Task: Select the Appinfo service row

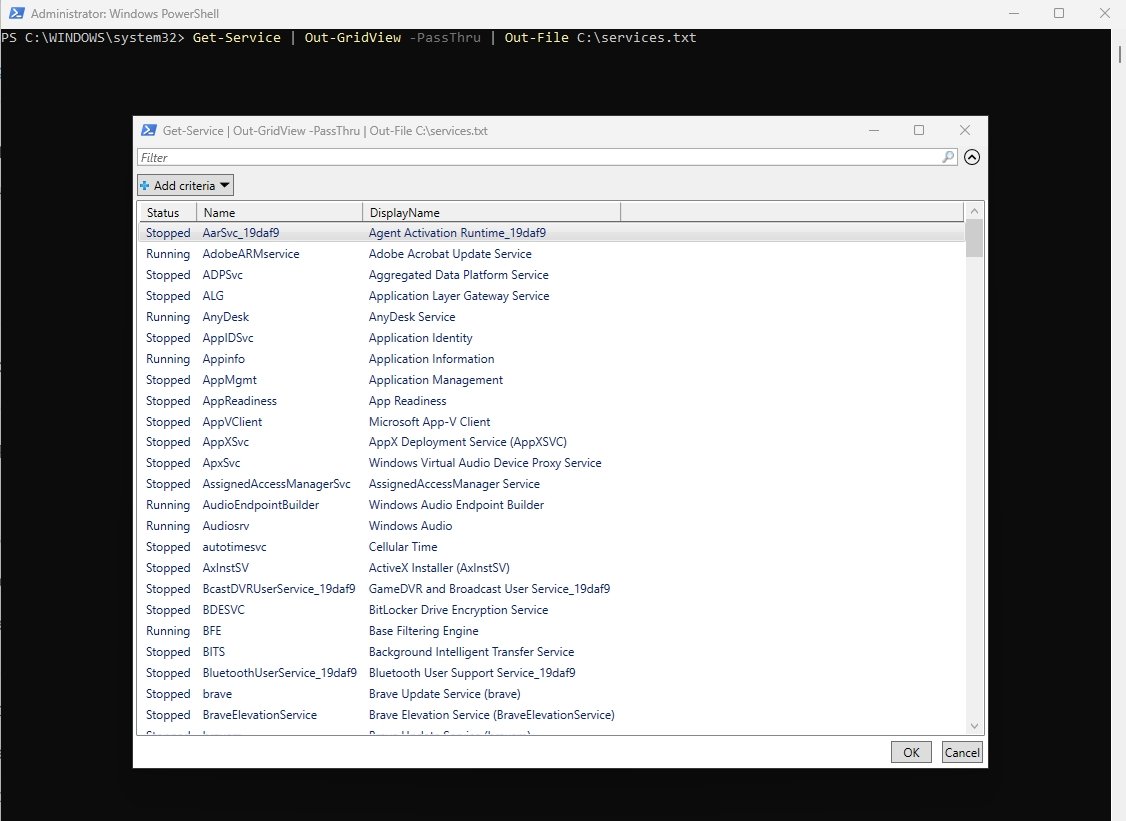Action: pos(551,358)
